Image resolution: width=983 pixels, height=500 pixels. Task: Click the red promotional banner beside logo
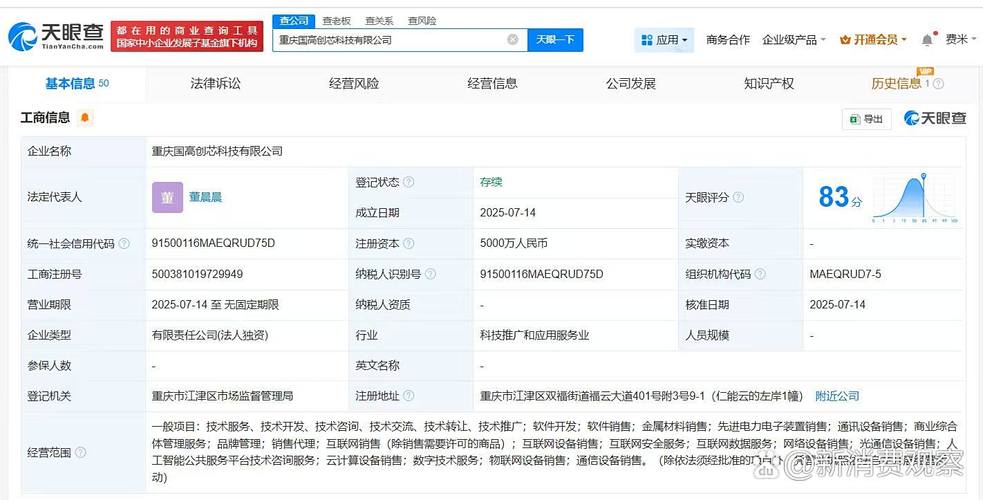[187, 36]
